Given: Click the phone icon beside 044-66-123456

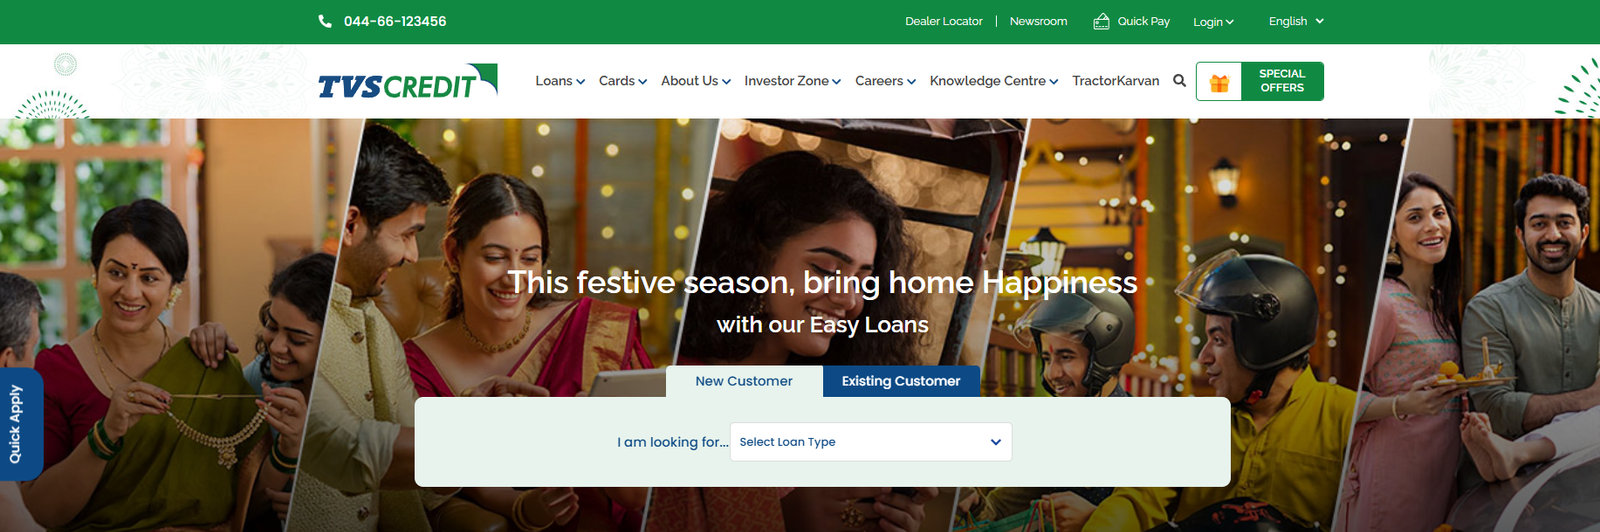Looking at the screenshot, I should point(325,21).
